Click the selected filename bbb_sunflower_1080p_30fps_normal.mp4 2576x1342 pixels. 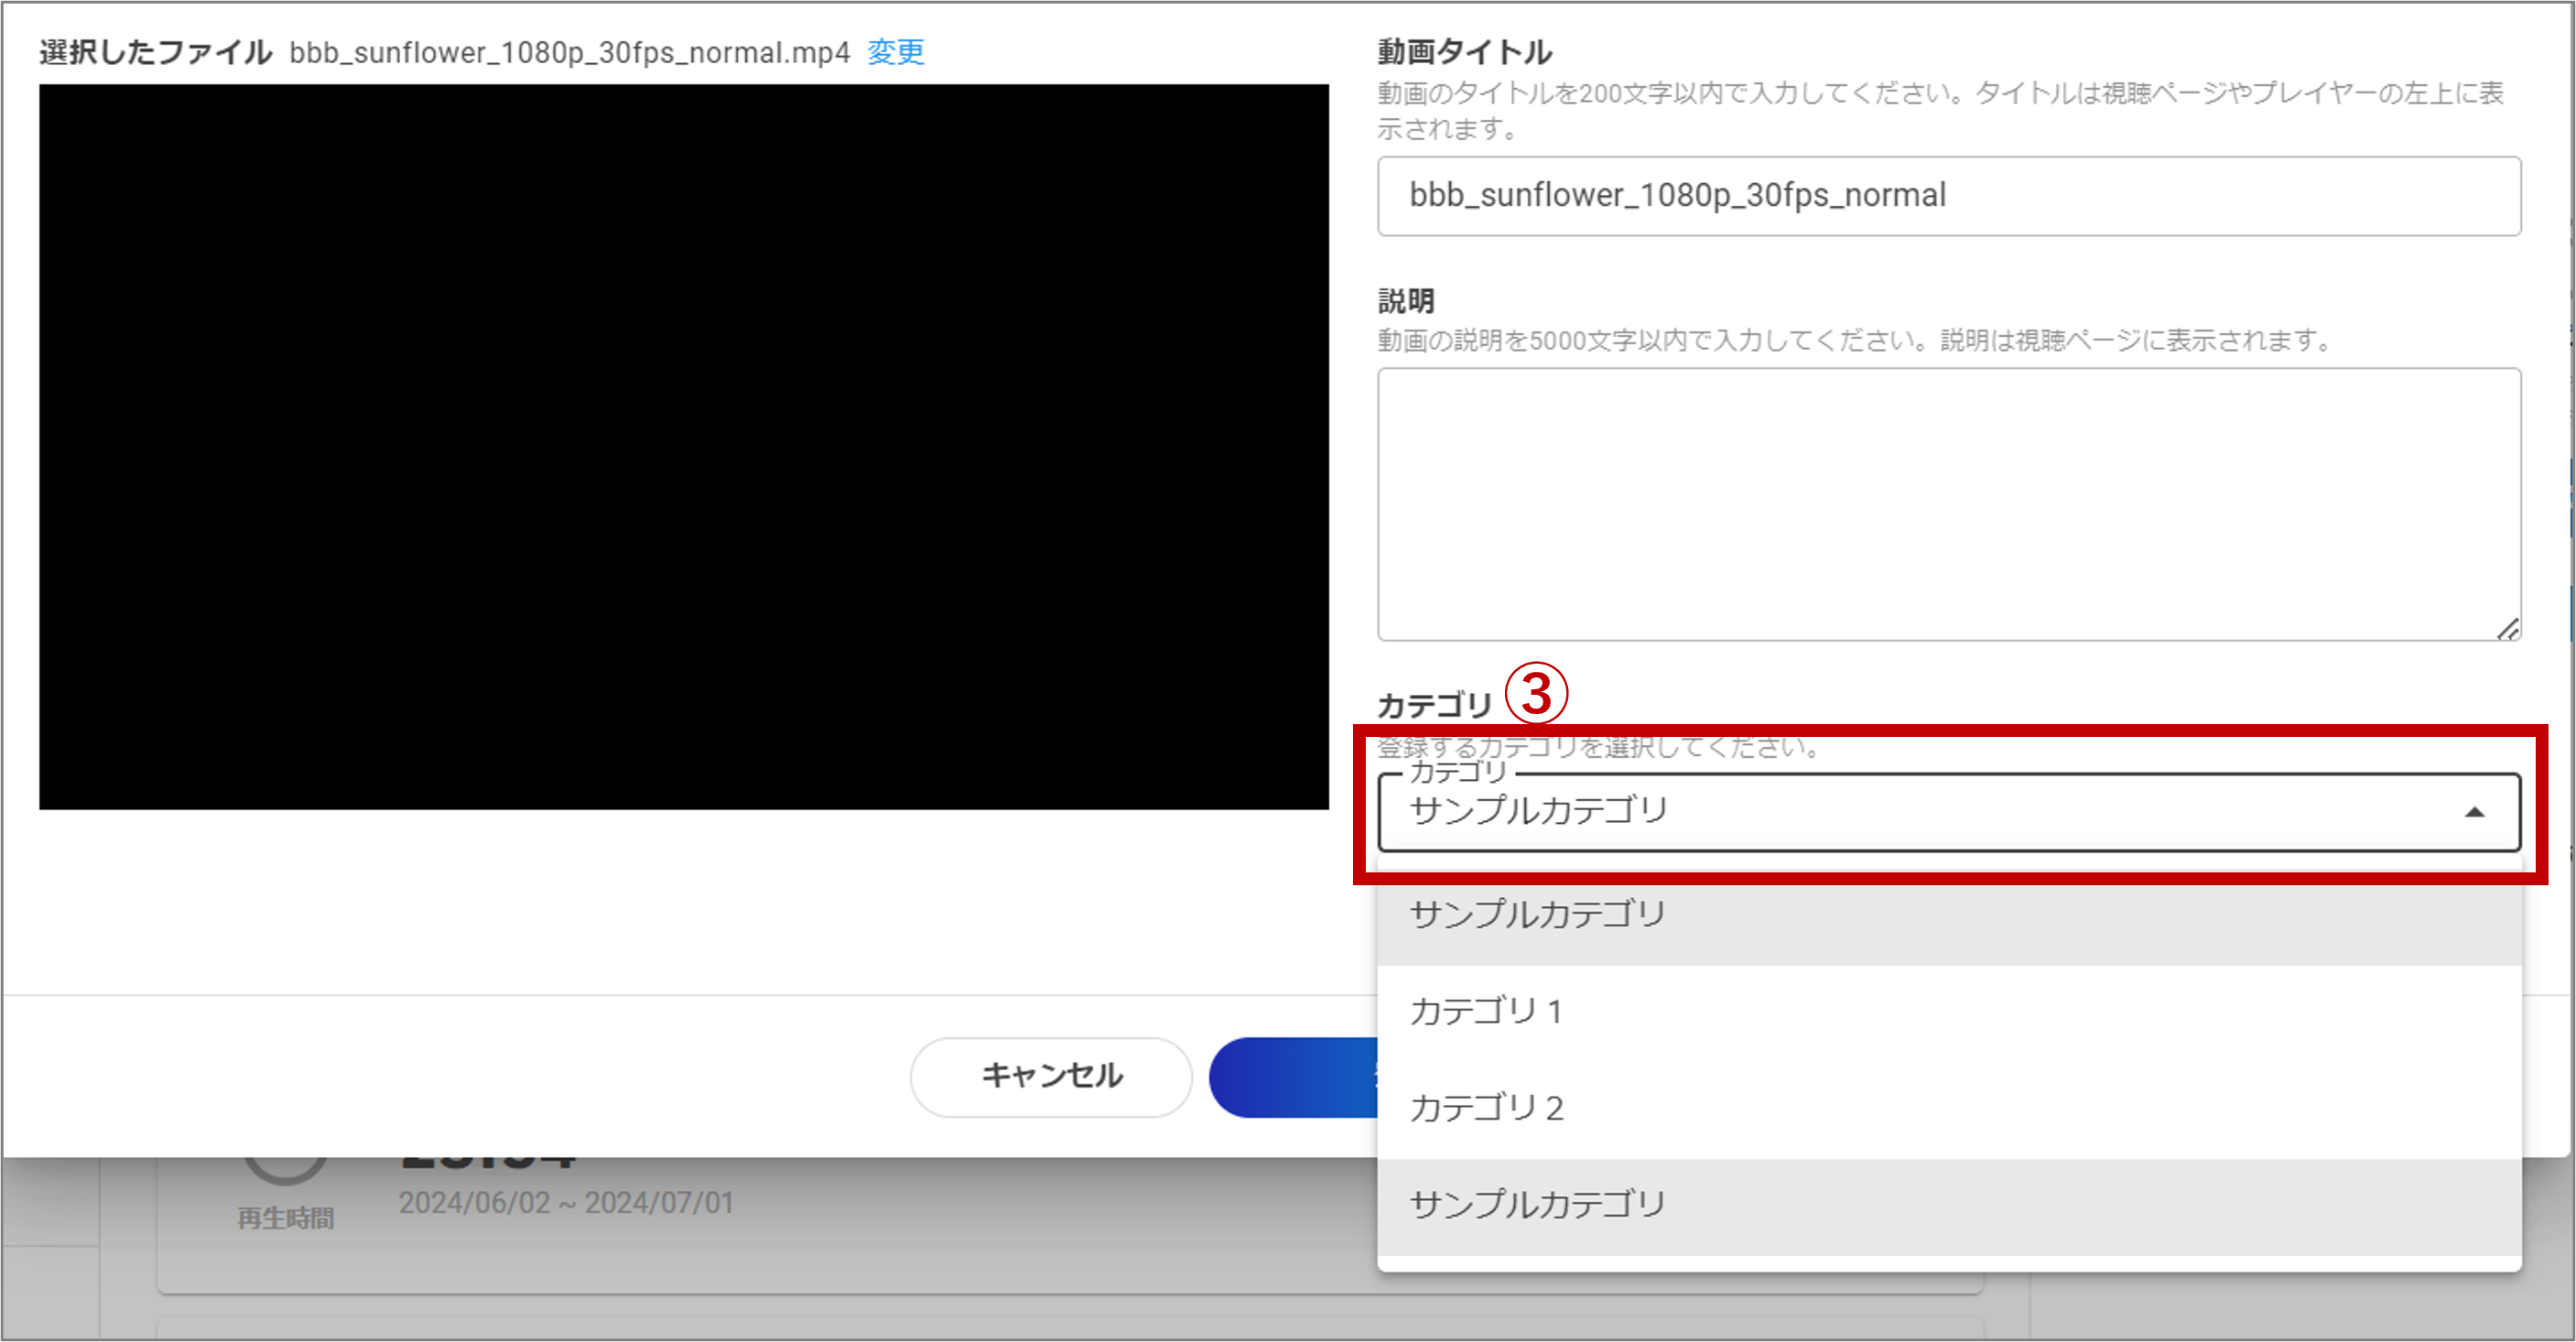click(x=569, y=52)
